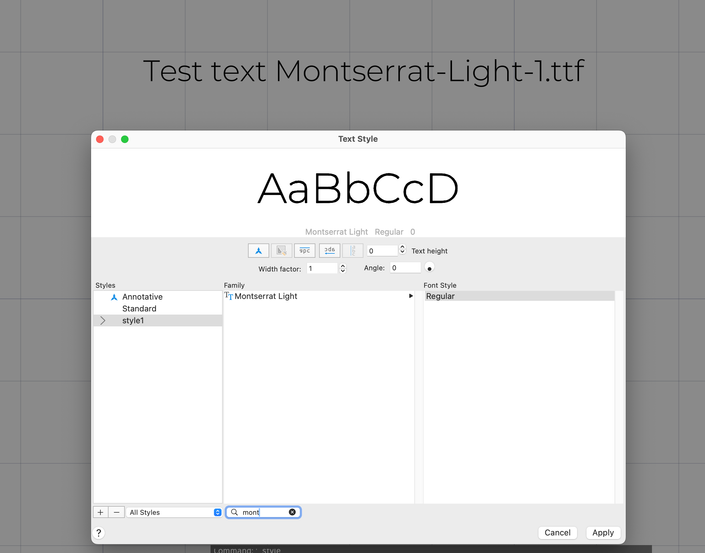Clear the font search text
Image resolution: width=705 pixels, height=553 pixels.
click(x=292, y=512)
